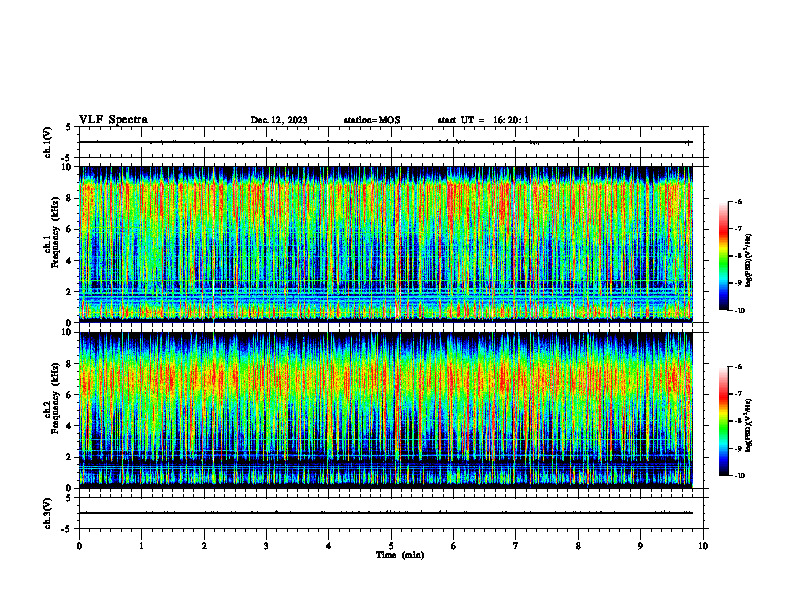Screen dimensions: 792x612
Task: Click time axis tick label "5"
Action: point(391,546)
